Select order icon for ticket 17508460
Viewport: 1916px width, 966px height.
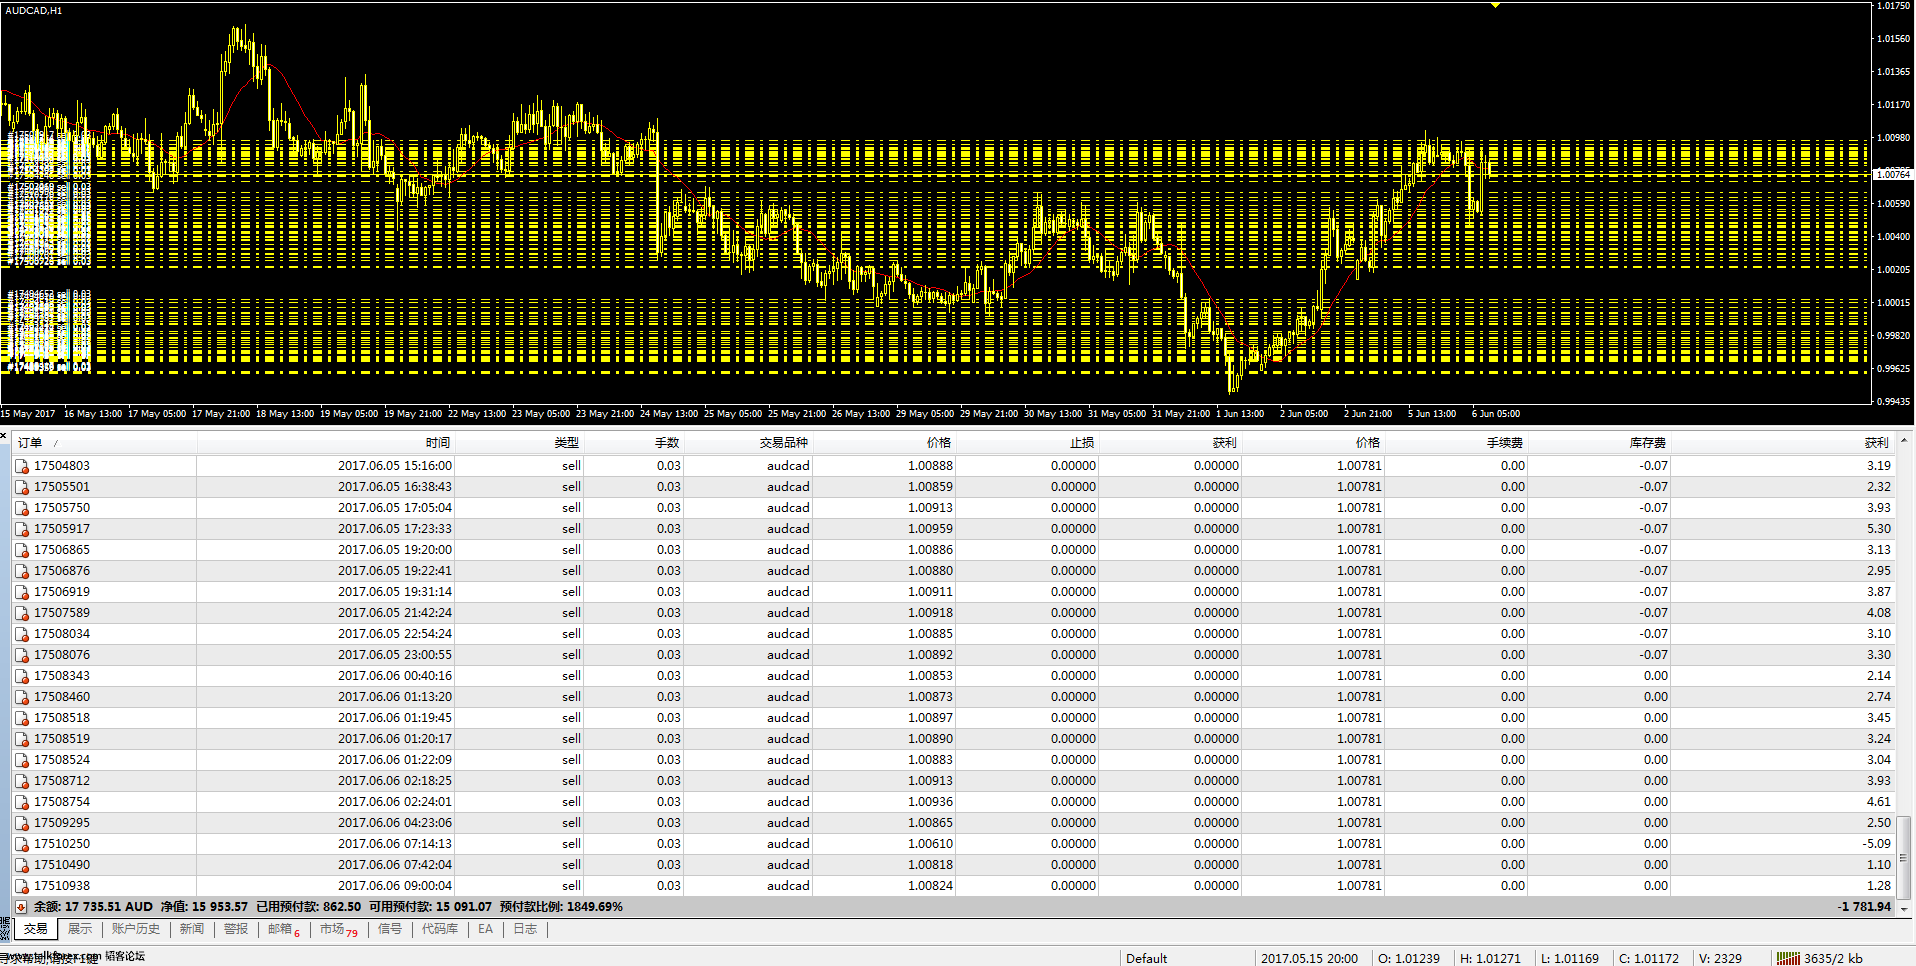[x=22, y=697]
